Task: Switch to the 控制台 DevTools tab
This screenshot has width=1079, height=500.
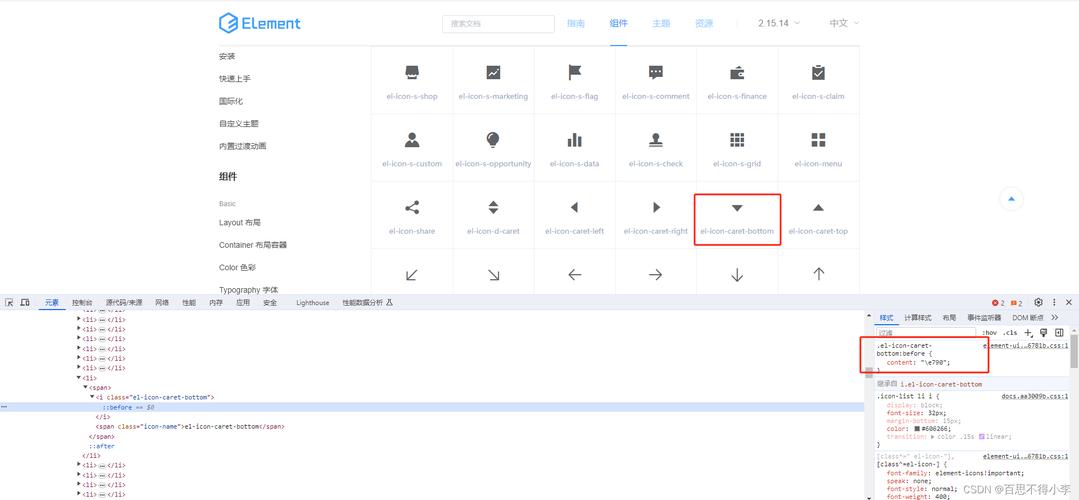Action: click(x=82, y=303)
